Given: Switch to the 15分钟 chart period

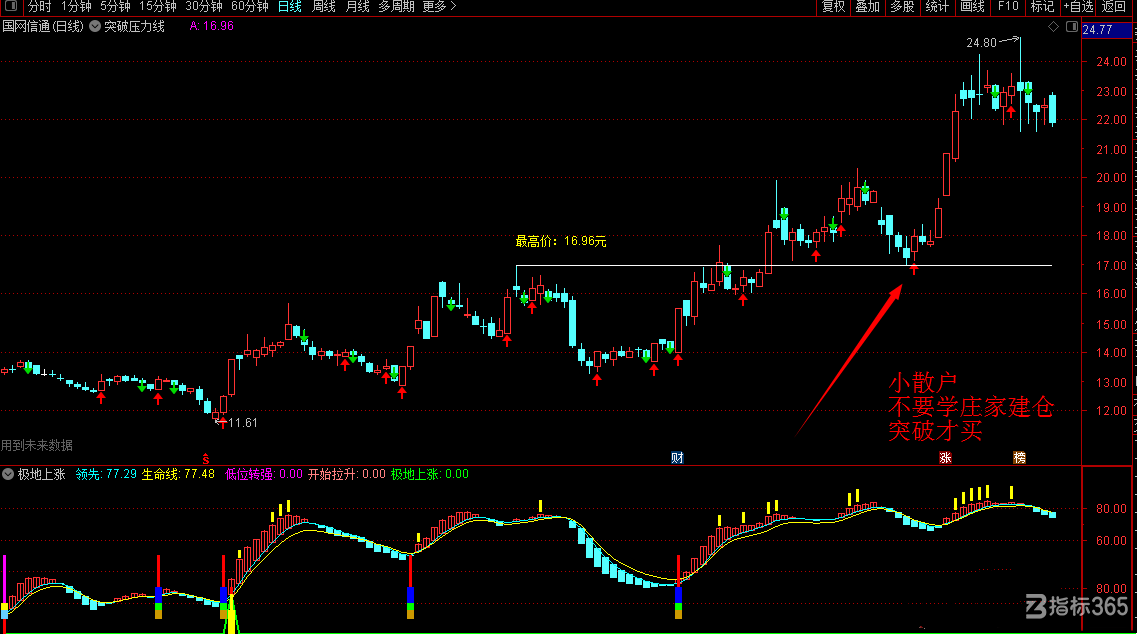Looking at the screenshot, I should coord(157,7).
